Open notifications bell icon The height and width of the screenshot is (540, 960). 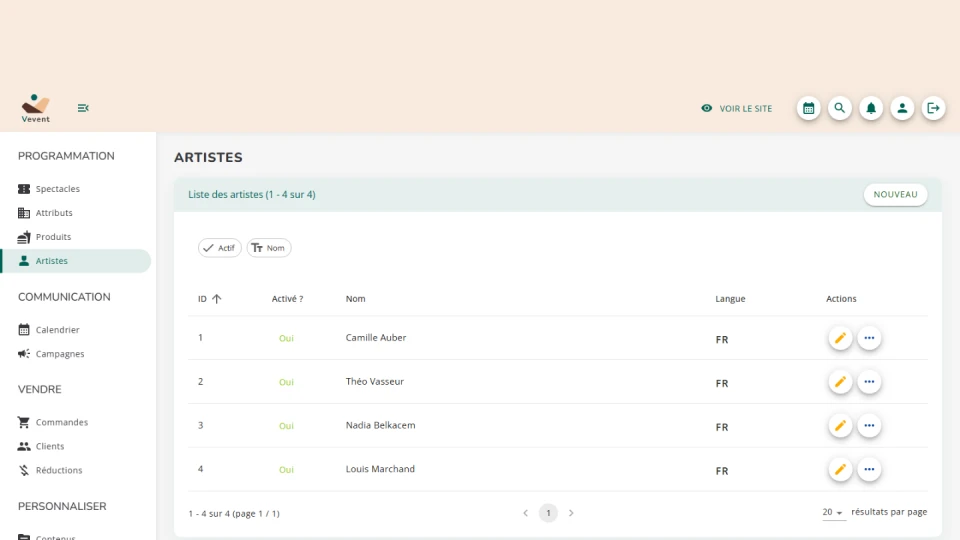point(871,108)
